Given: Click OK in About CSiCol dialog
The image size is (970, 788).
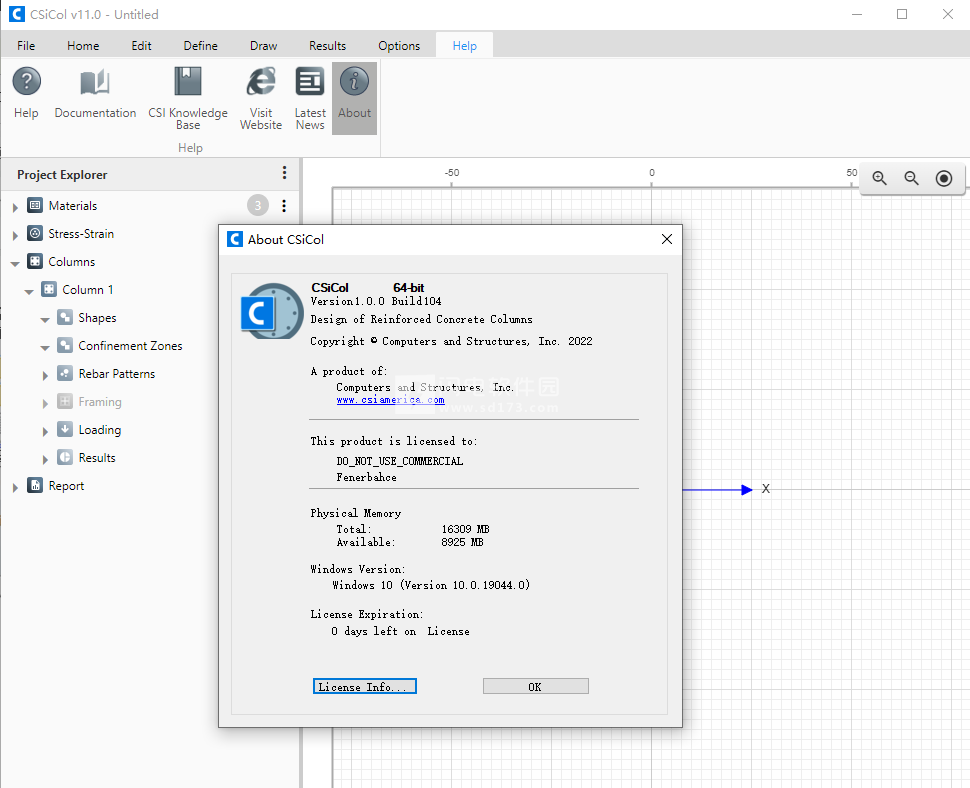Looking at the screenshot, I should [535, 687].
